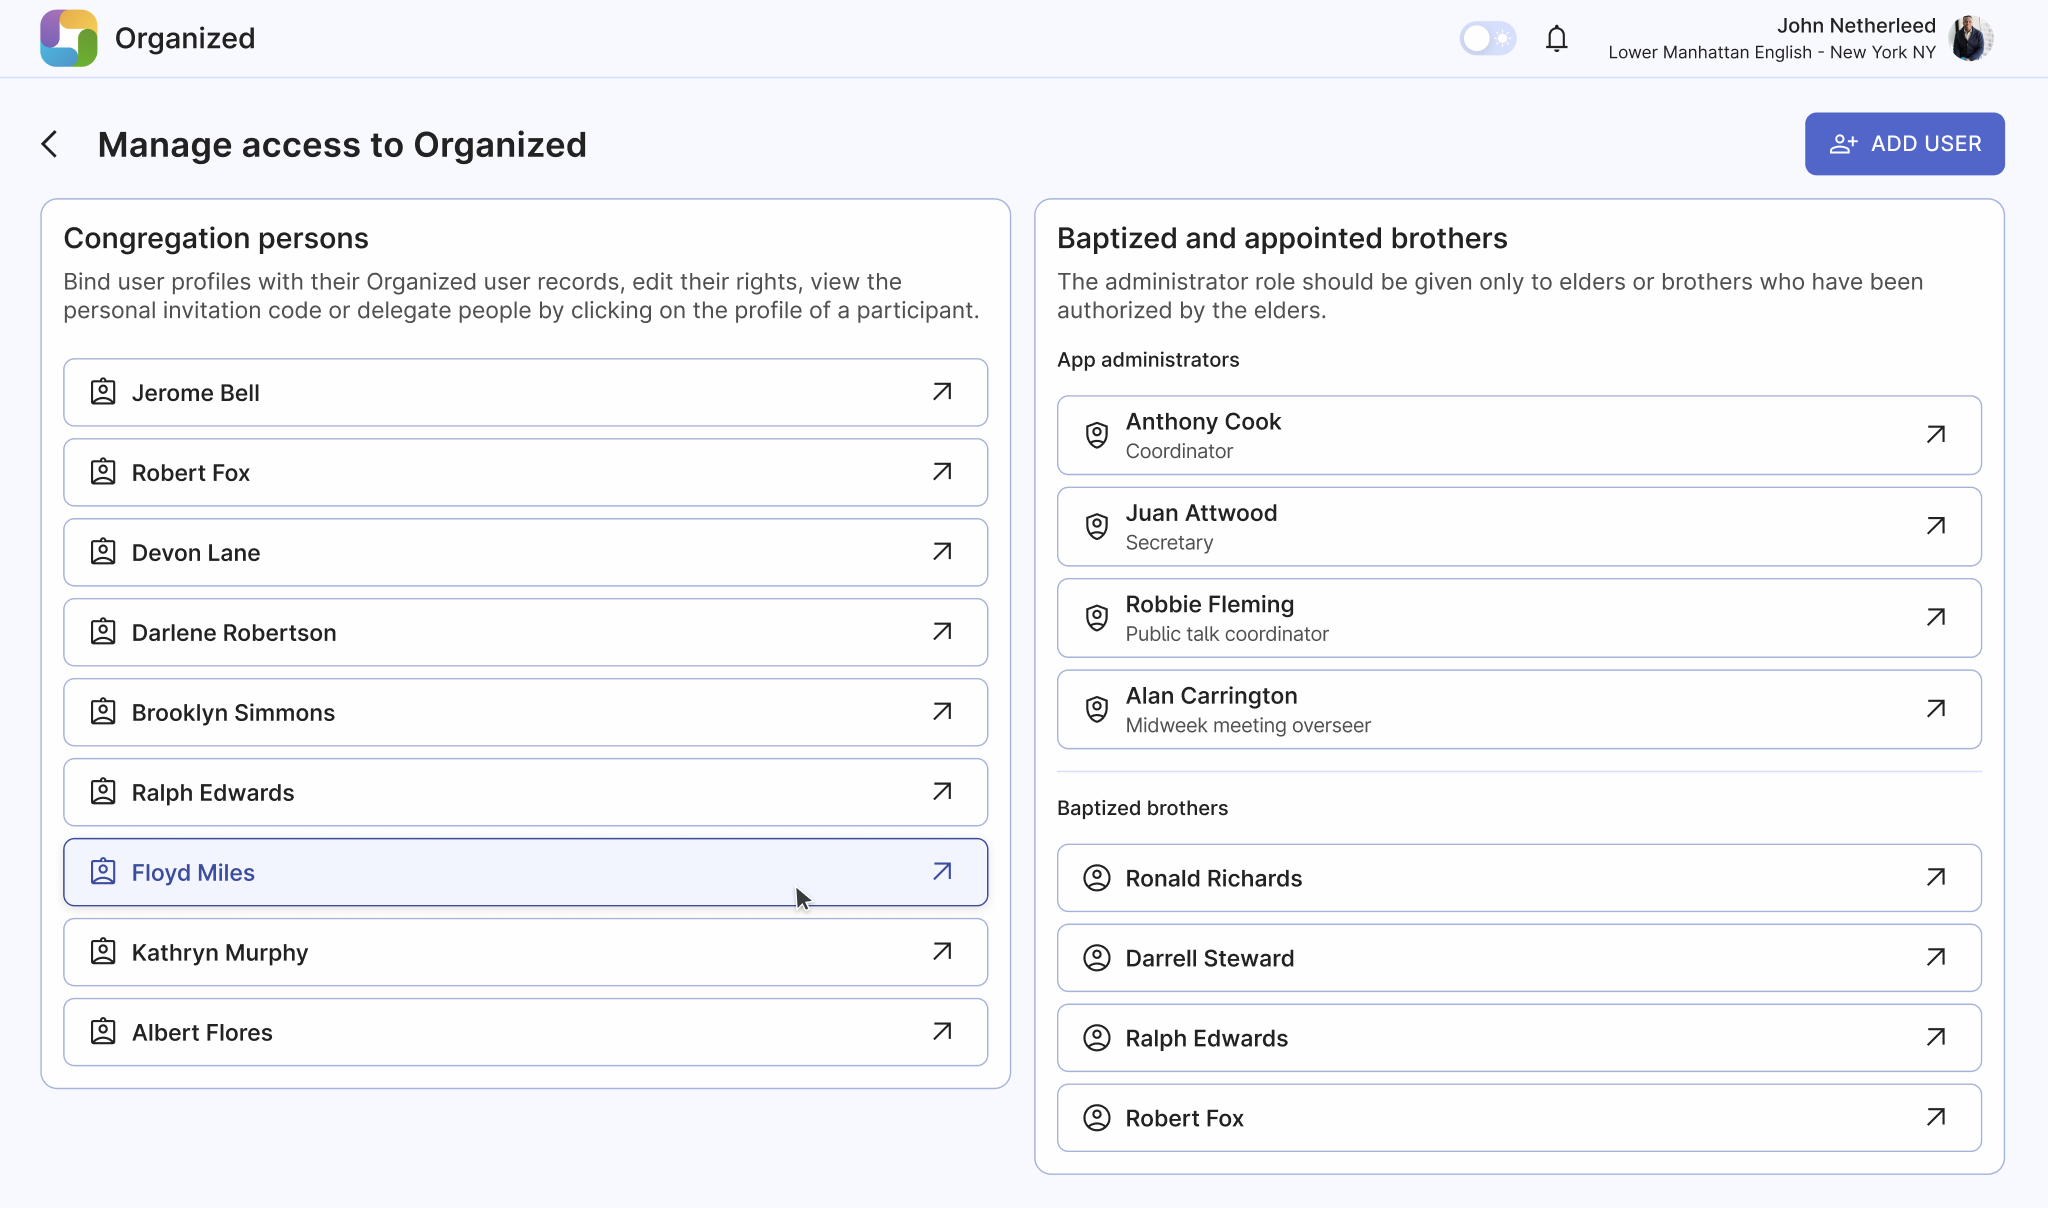Click the ADD USER button

point(1904,144)
